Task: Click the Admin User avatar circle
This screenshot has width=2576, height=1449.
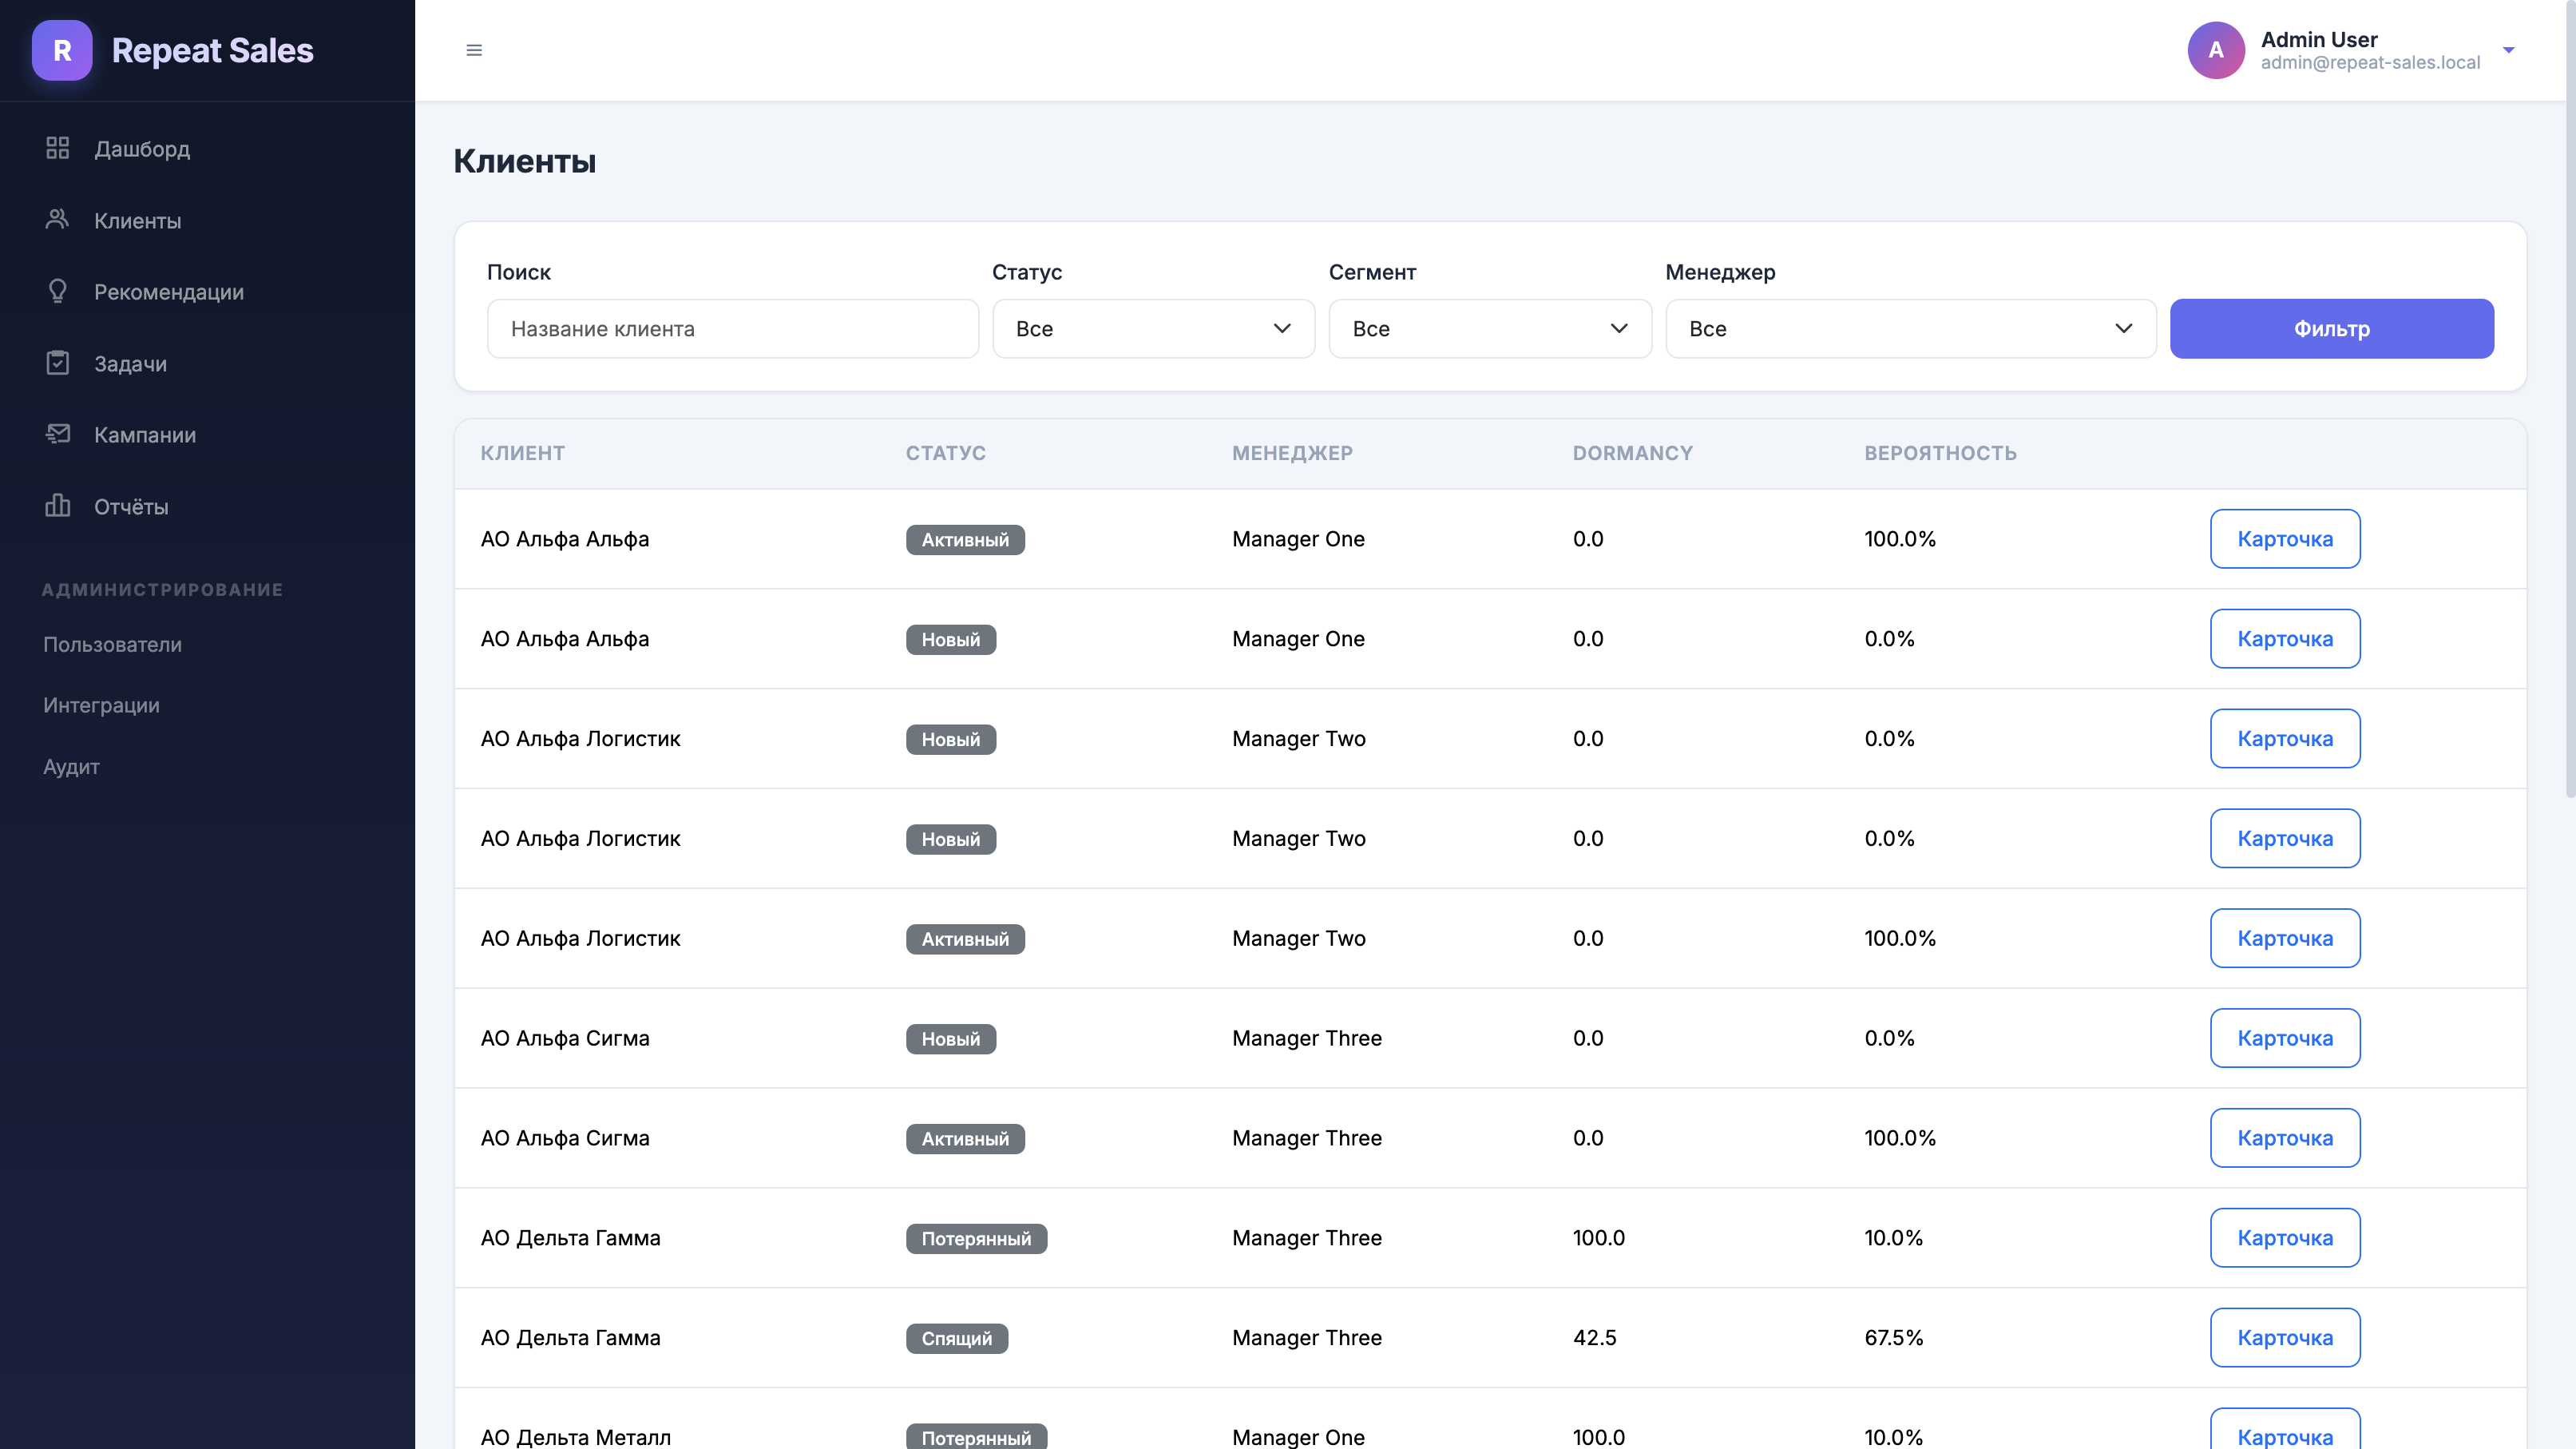Action: coord(2216,50)
